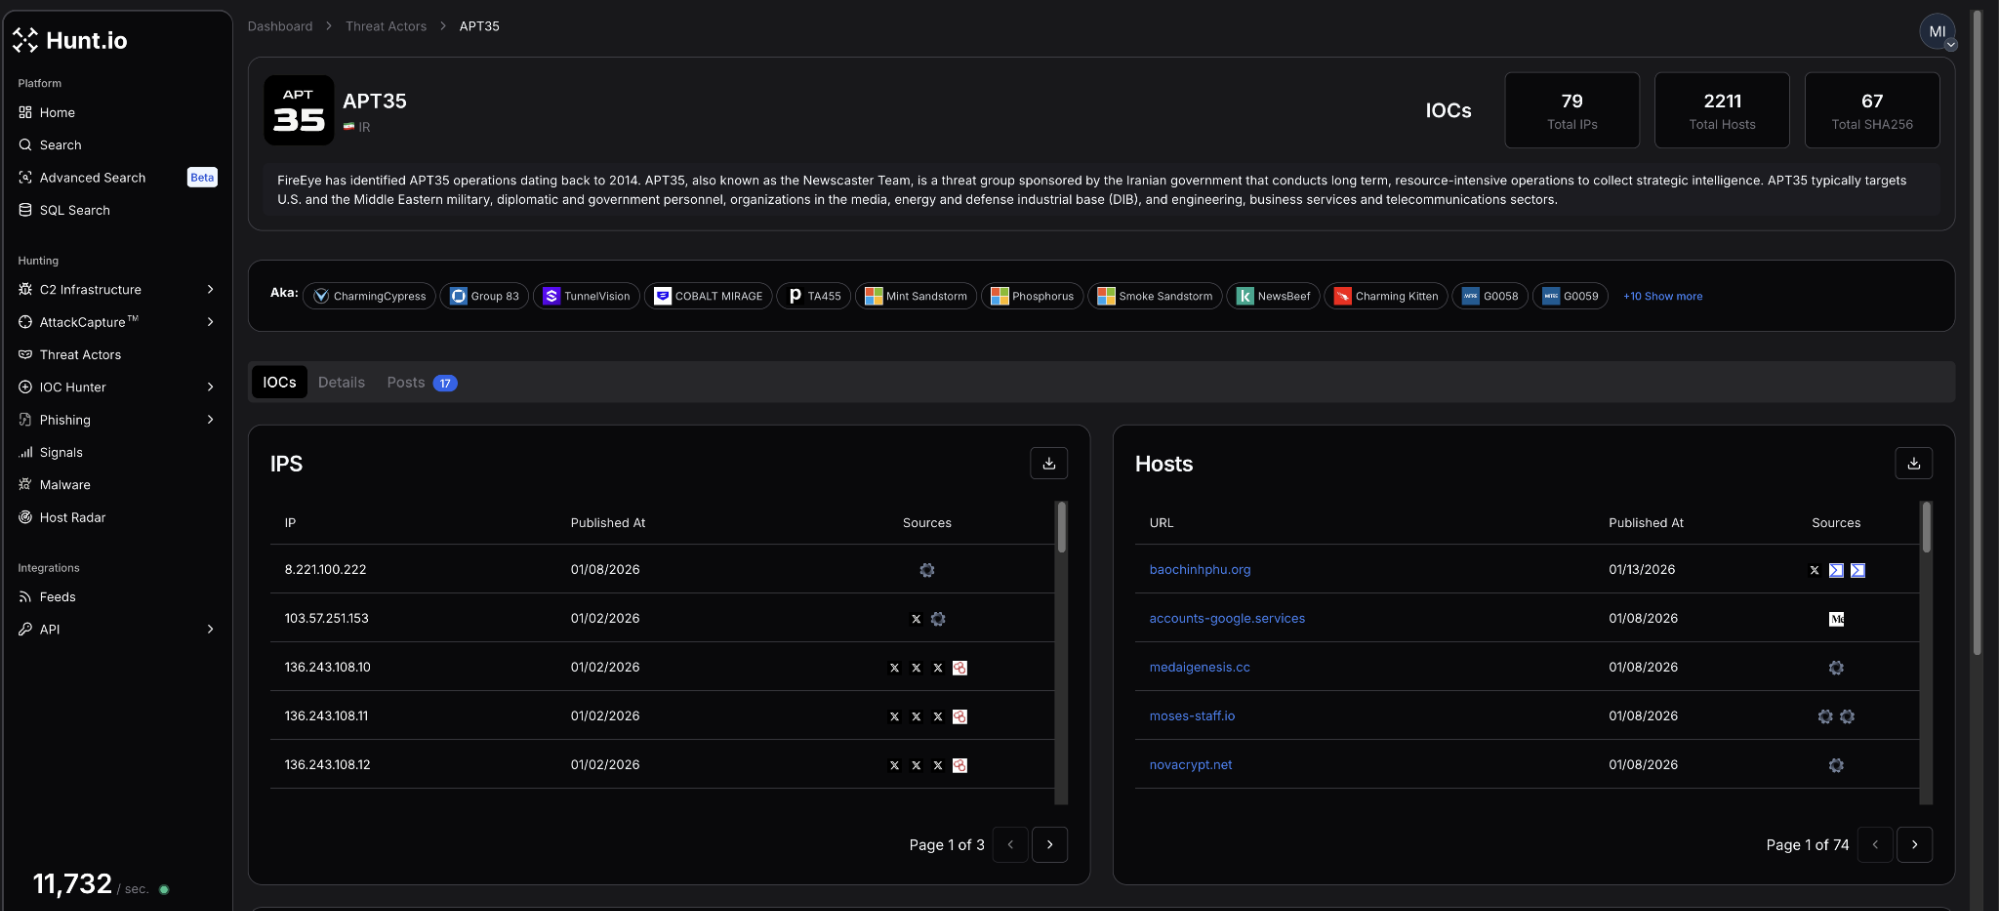The width and height of the screenshot is (1999, 911).
Task: Switch to the Details tab
Action: point(341,383)
